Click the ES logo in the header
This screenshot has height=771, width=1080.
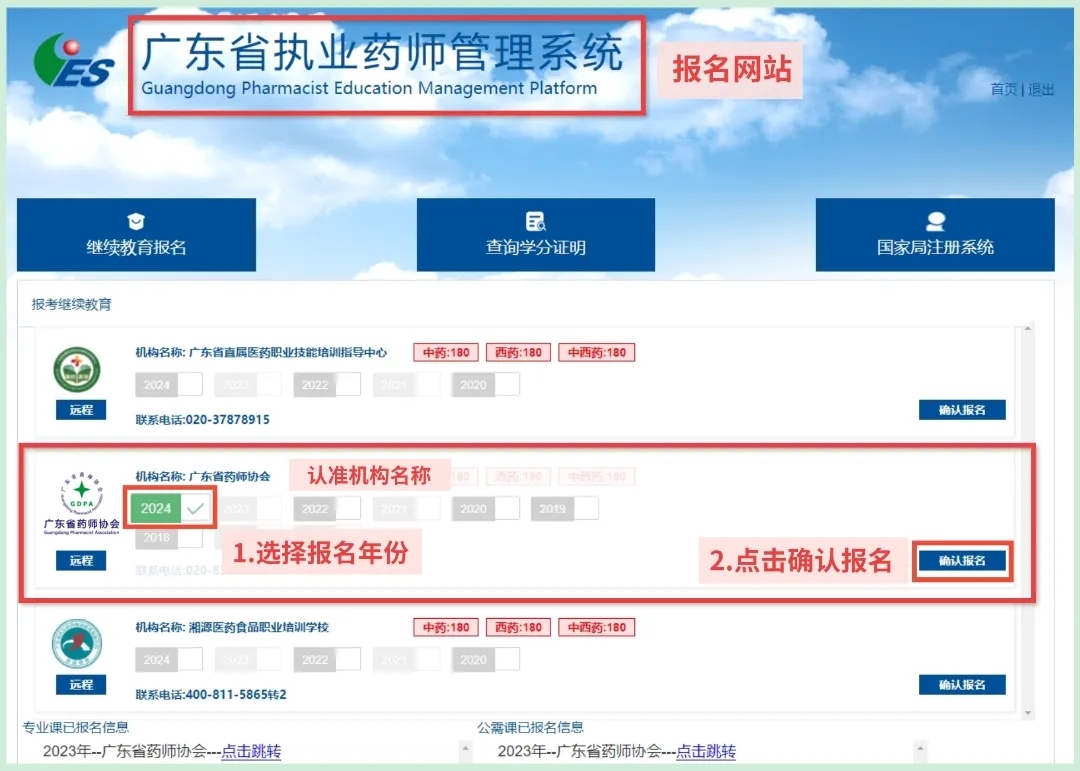(x=73, y=62)
